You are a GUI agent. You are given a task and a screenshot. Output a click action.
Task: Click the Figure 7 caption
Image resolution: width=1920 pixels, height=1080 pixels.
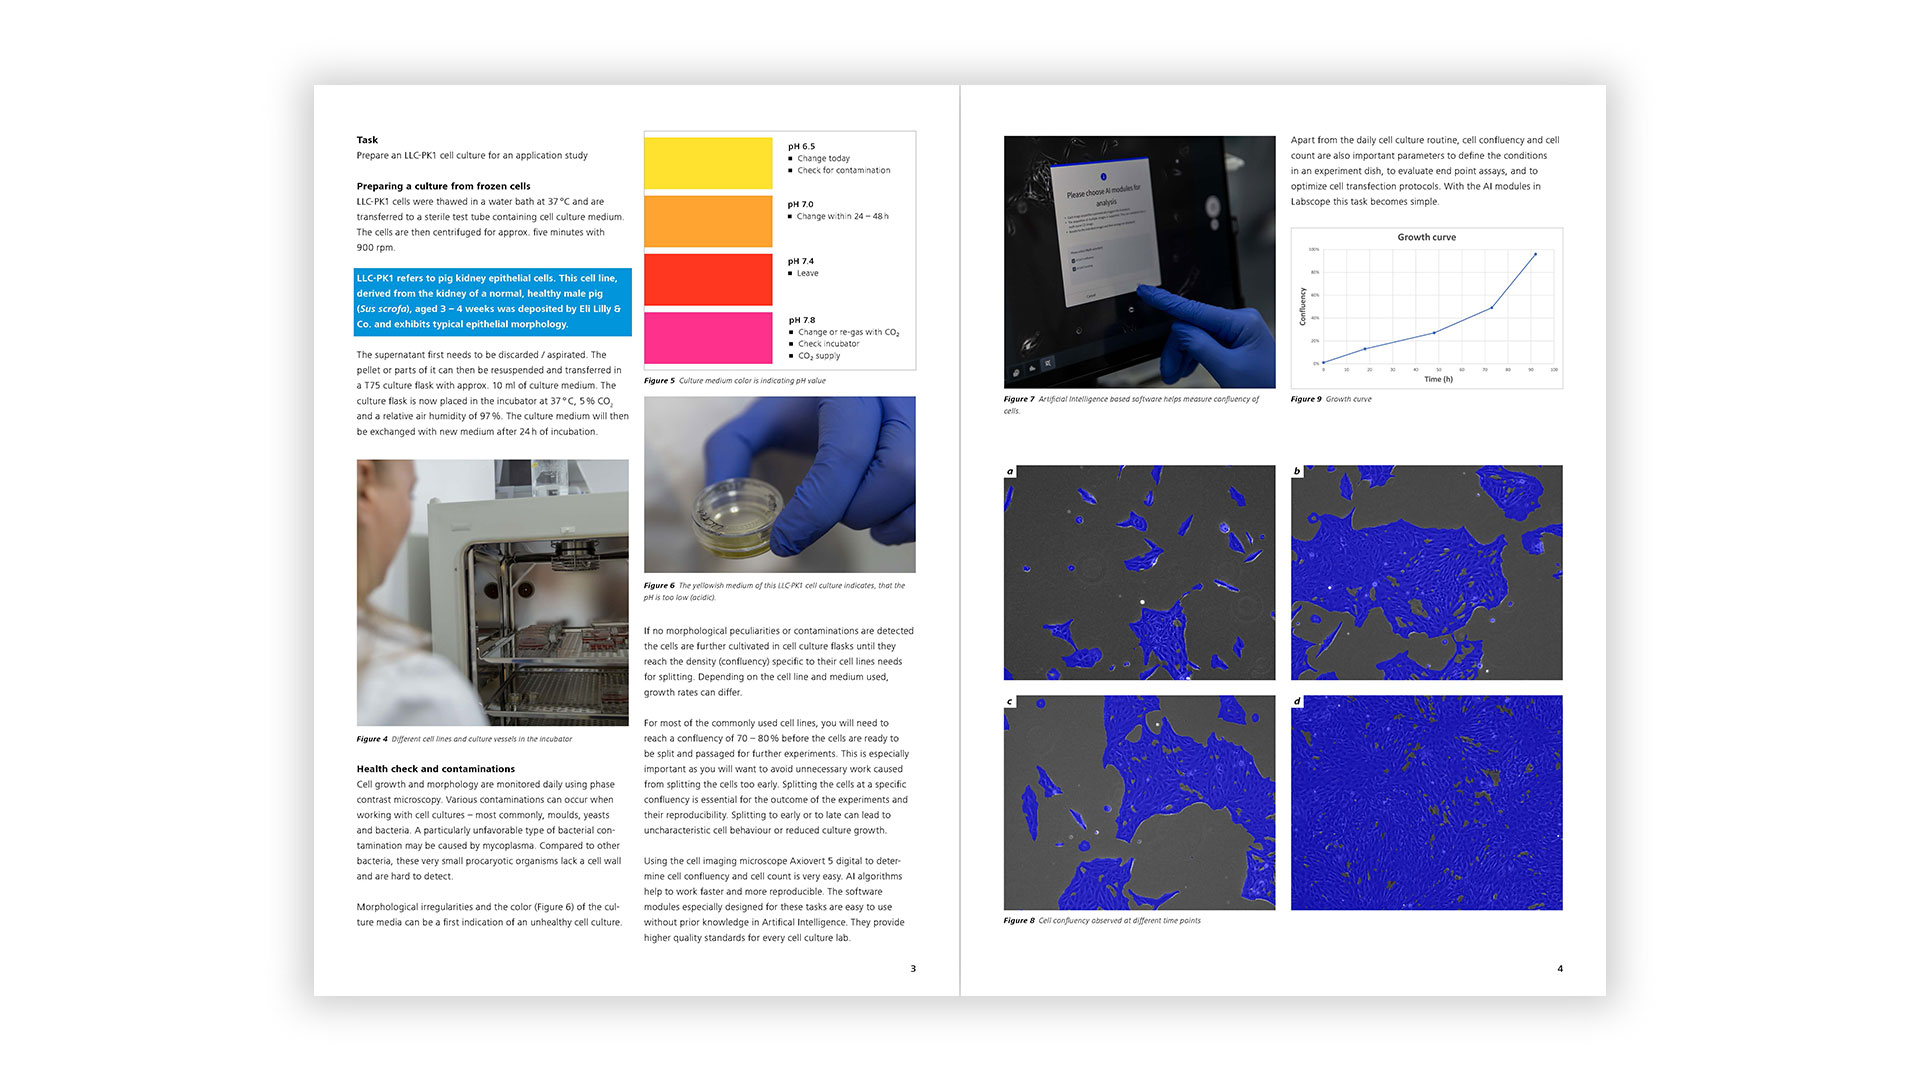coord(1132,405)
